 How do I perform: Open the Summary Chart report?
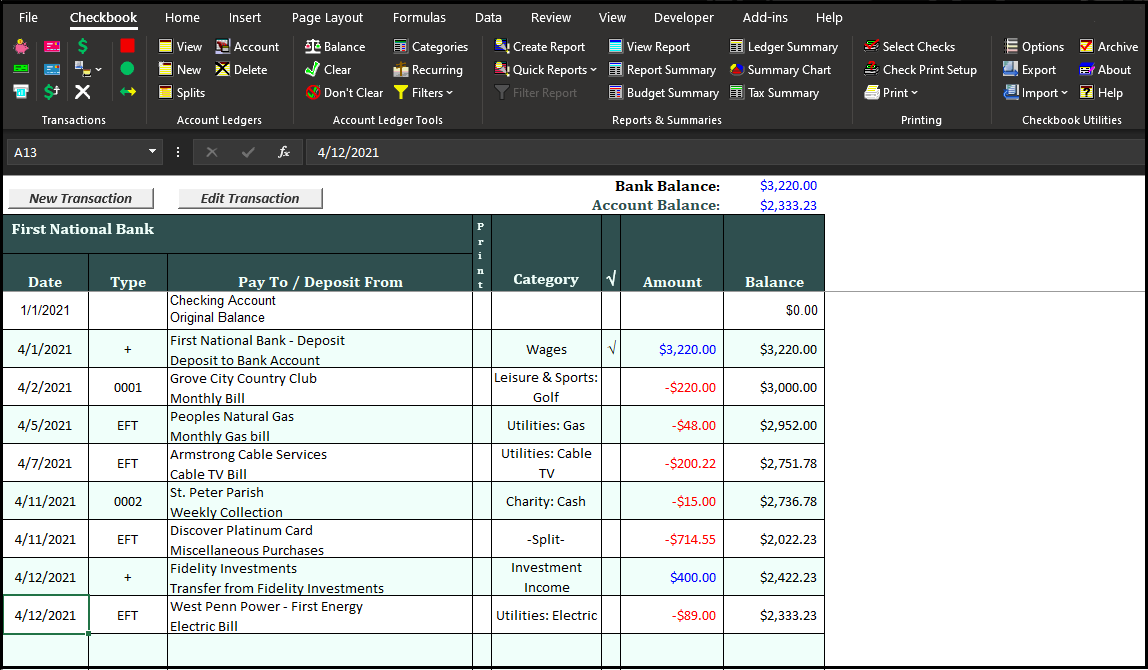point(780,69)
